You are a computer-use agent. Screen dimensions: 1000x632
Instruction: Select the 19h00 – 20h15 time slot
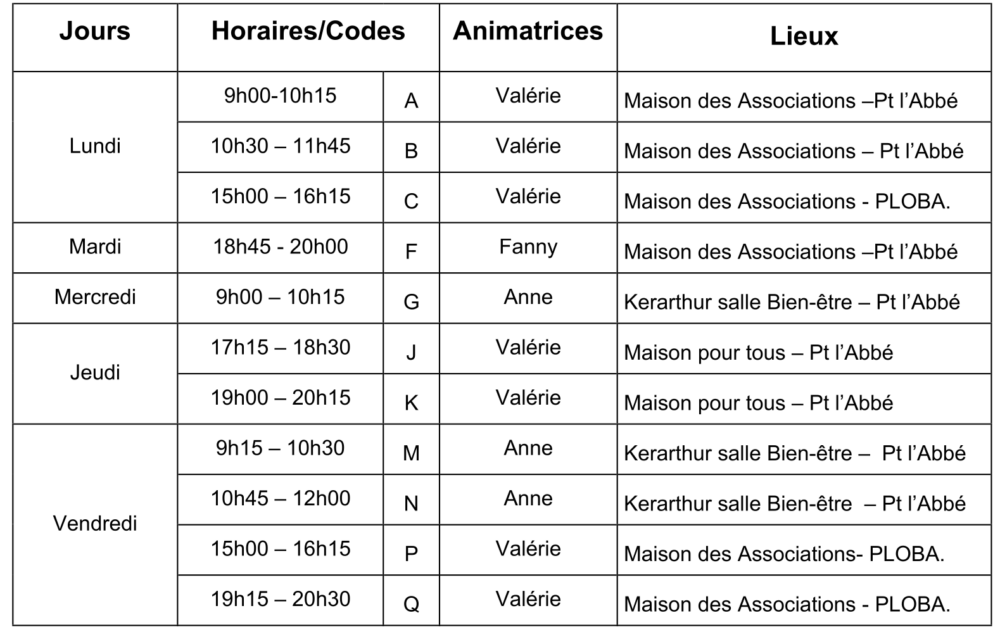tap(280, 399)
